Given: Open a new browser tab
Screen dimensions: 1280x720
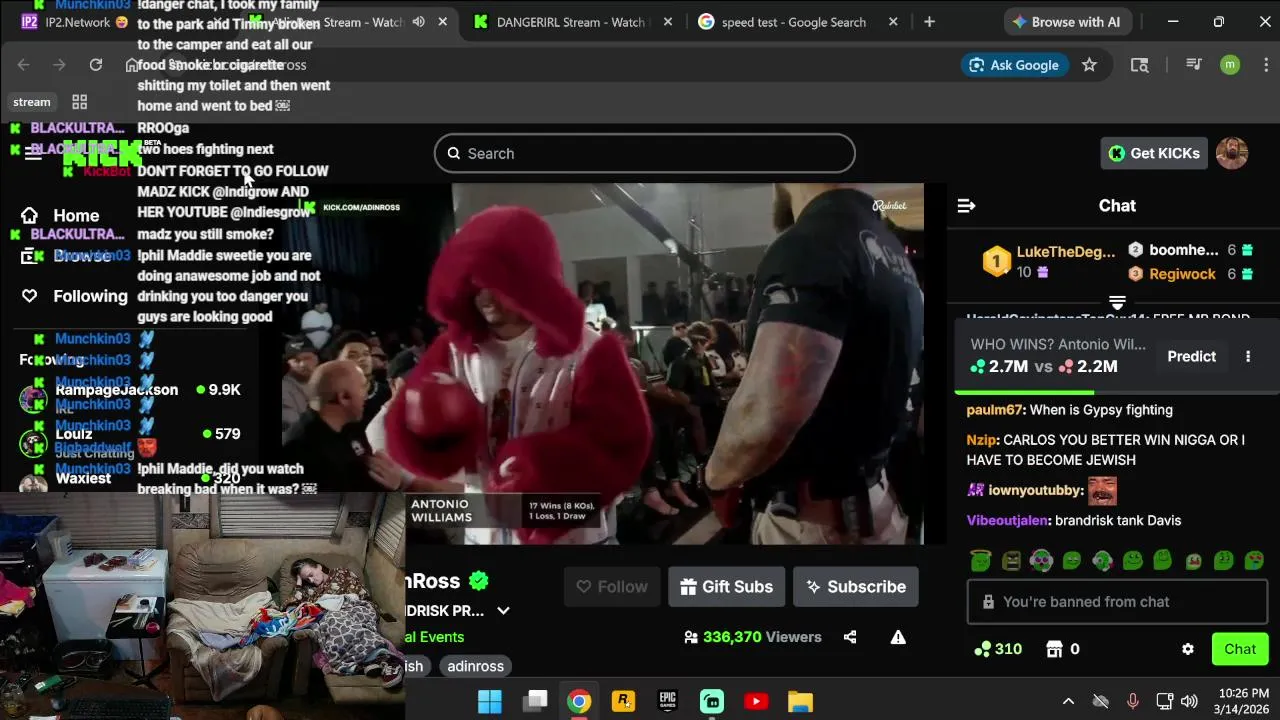Looking at the screenshot, I should [929, 22].
